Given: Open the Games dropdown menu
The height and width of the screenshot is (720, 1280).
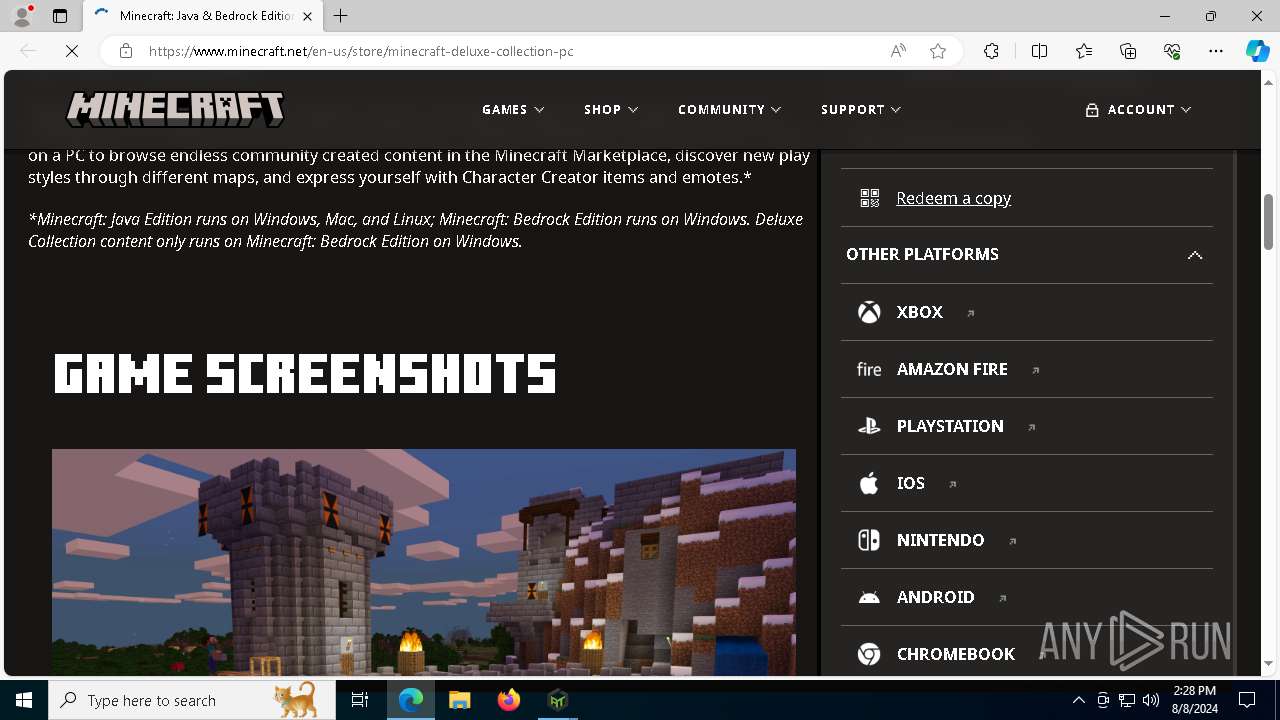Looking at the screenshot, I should (x=513, y=109).
